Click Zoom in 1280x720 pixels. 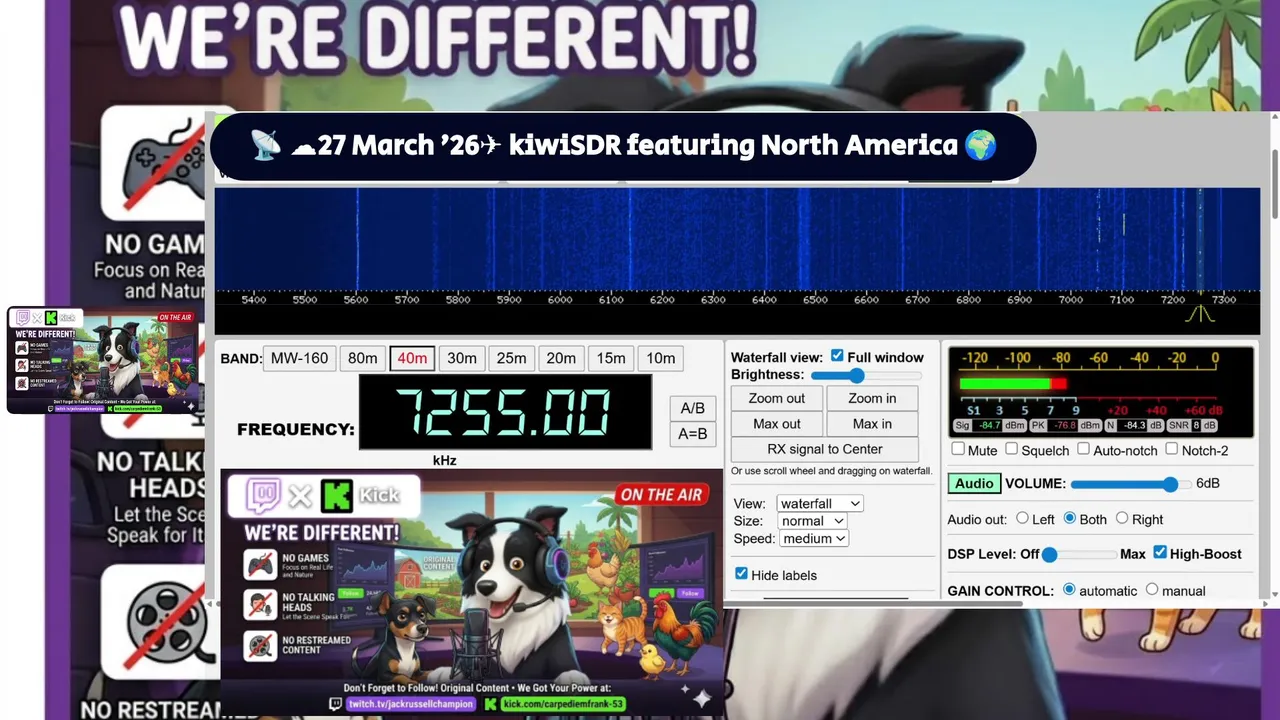pyautogui.click(x=872, y=398)
